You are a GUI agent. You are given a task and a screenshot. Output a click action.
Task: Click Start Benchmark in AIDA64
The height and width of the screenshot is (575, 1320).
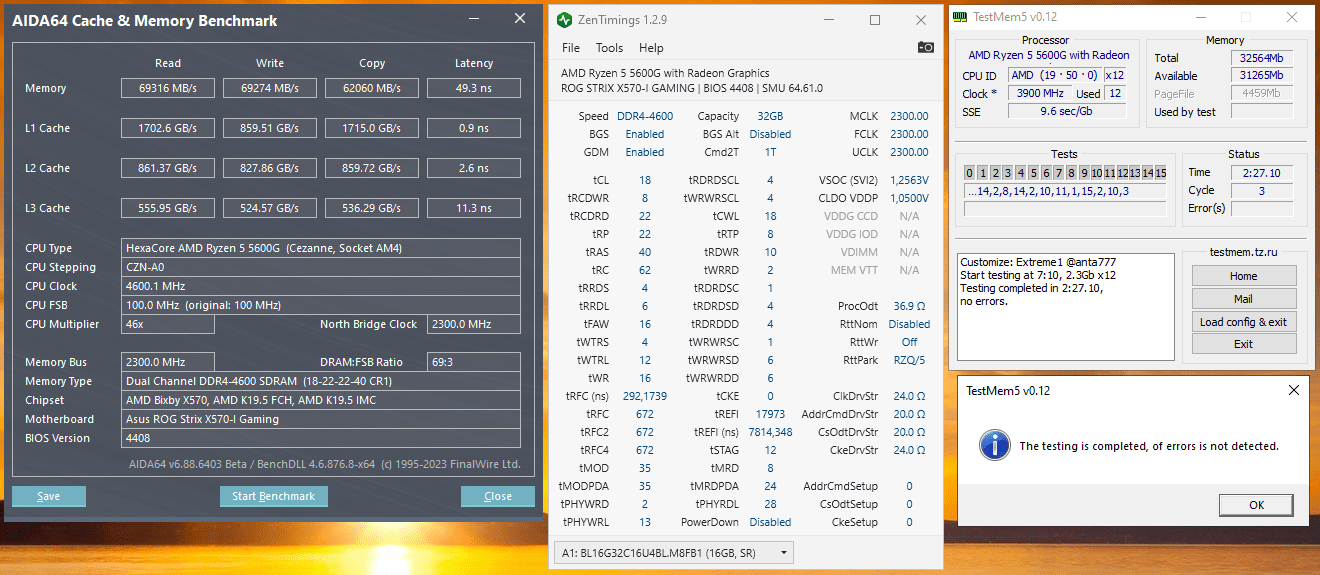tap(273, 496)
